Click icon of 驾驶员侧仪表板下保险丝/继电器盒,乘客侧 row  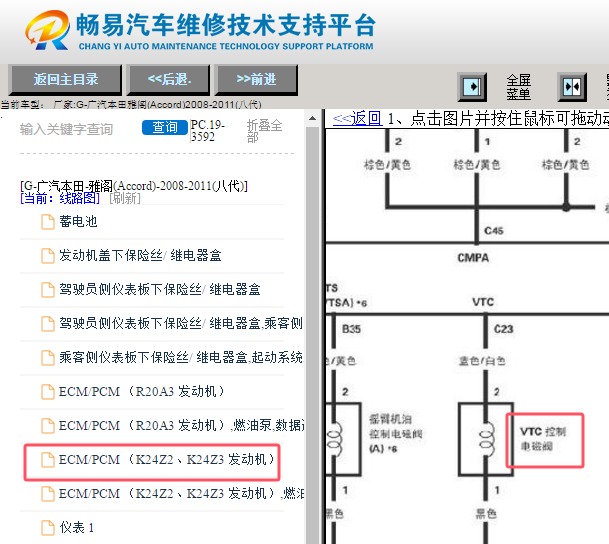click(x=48, y=323)
